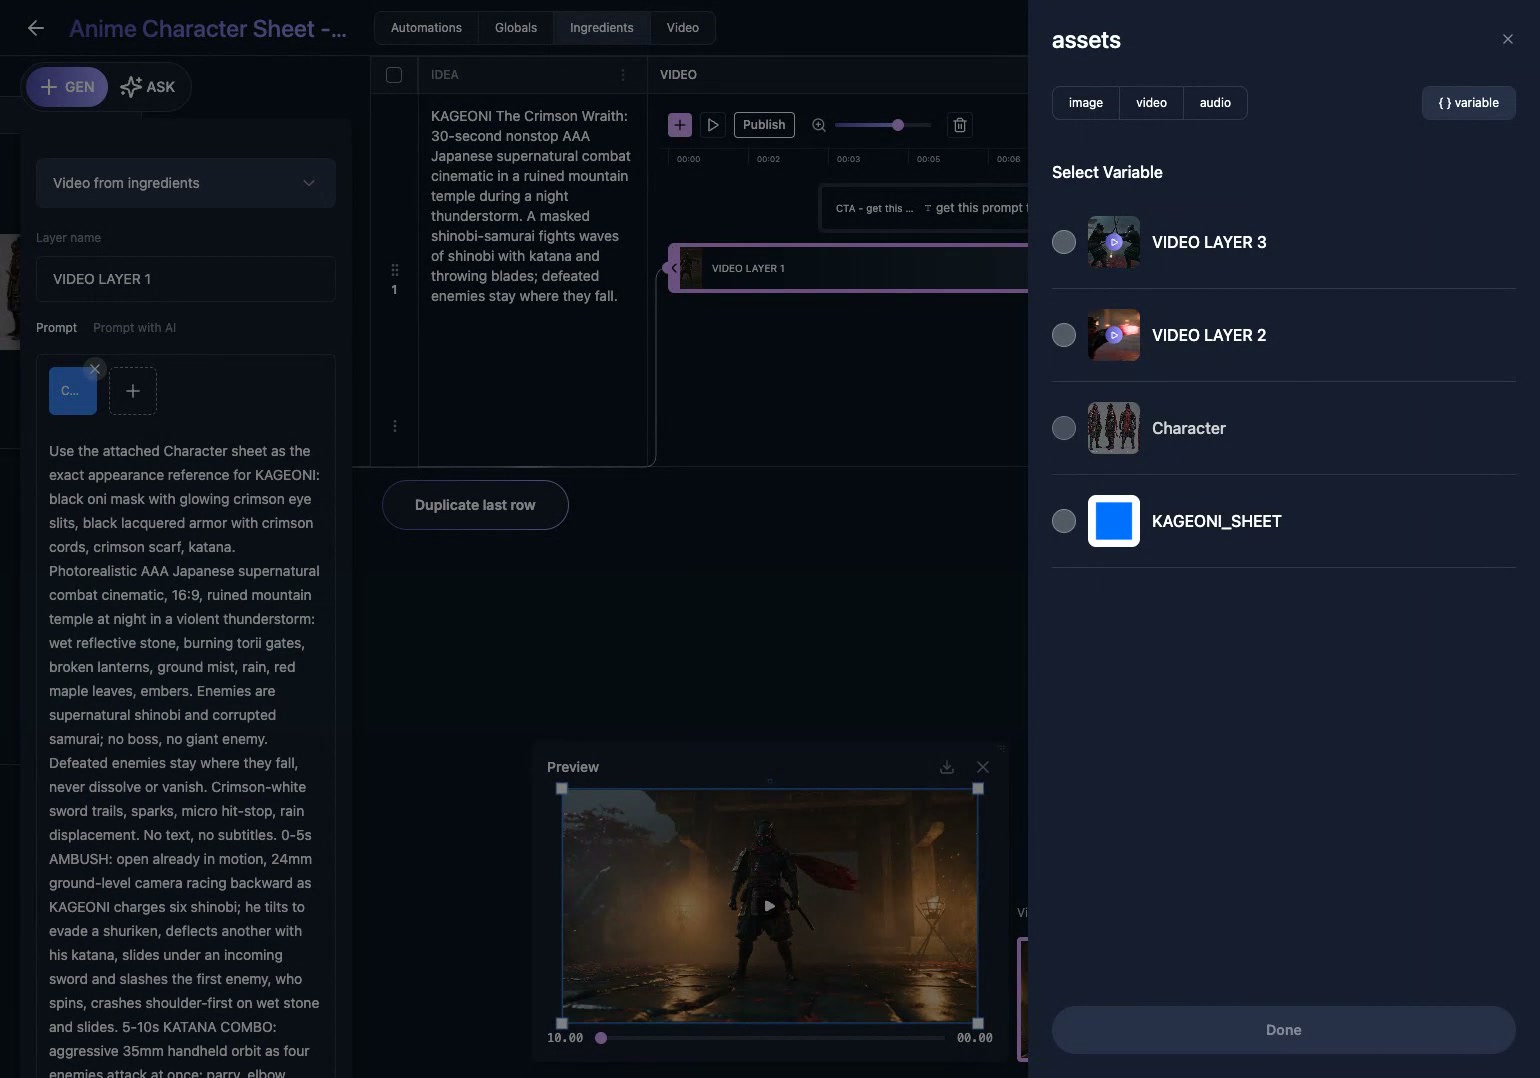
Task: Open the IDEA column options menu
Action: coord(623,75)
